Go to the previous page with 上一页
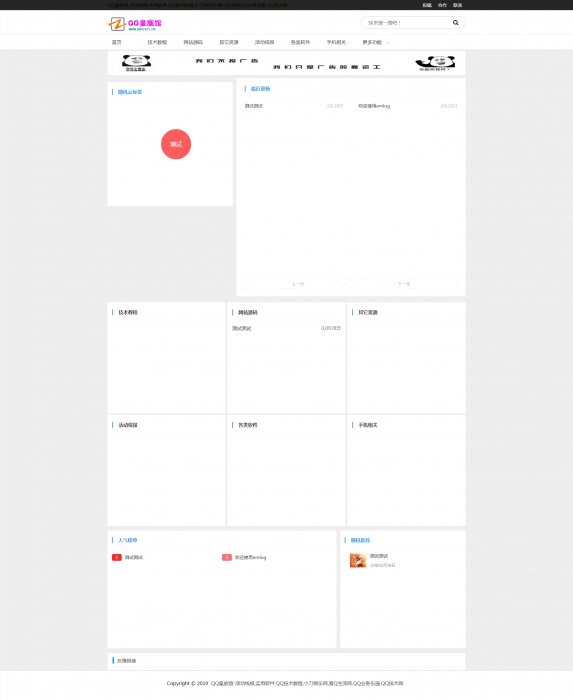Screen dimensions: 573x700 pyautogui.click(x=298, y=283)
